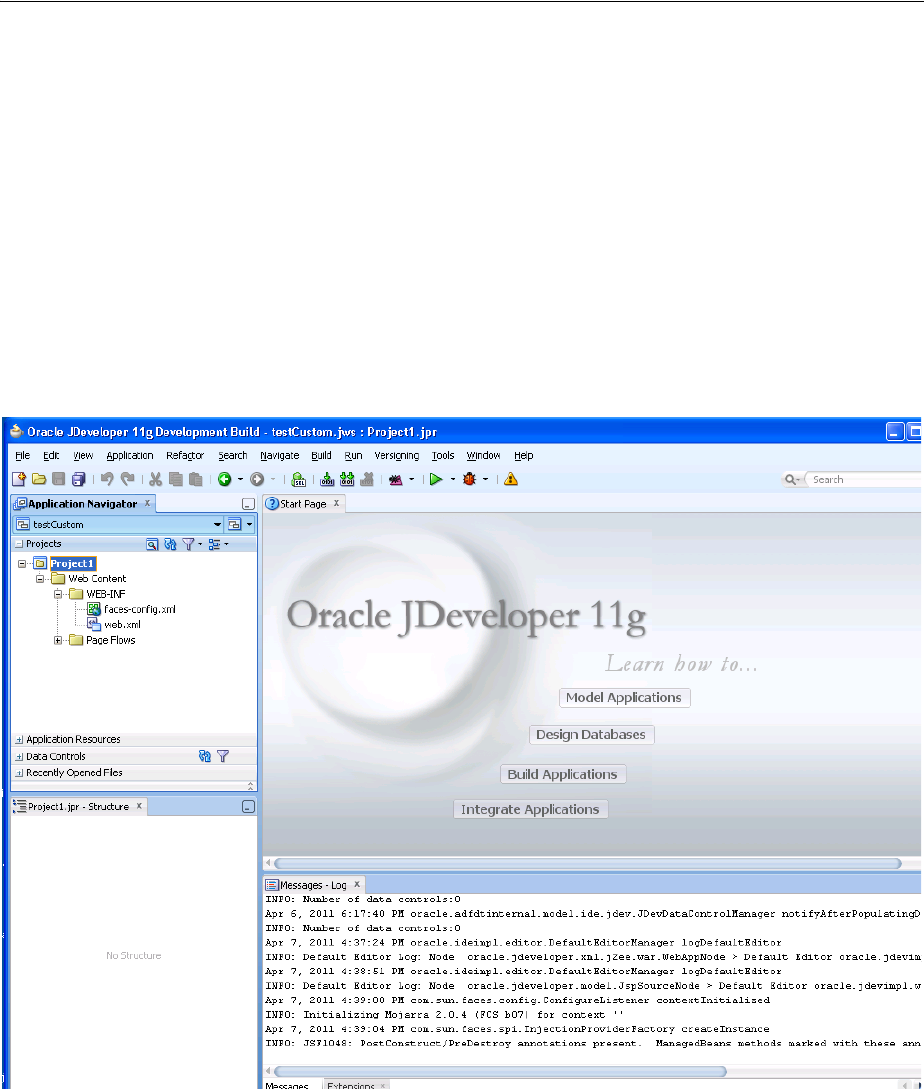This screenshot has height=1089, width=924.
Task: Click the green Back navigation arrow
Action: pyautogui.click(x=224, y=479)
